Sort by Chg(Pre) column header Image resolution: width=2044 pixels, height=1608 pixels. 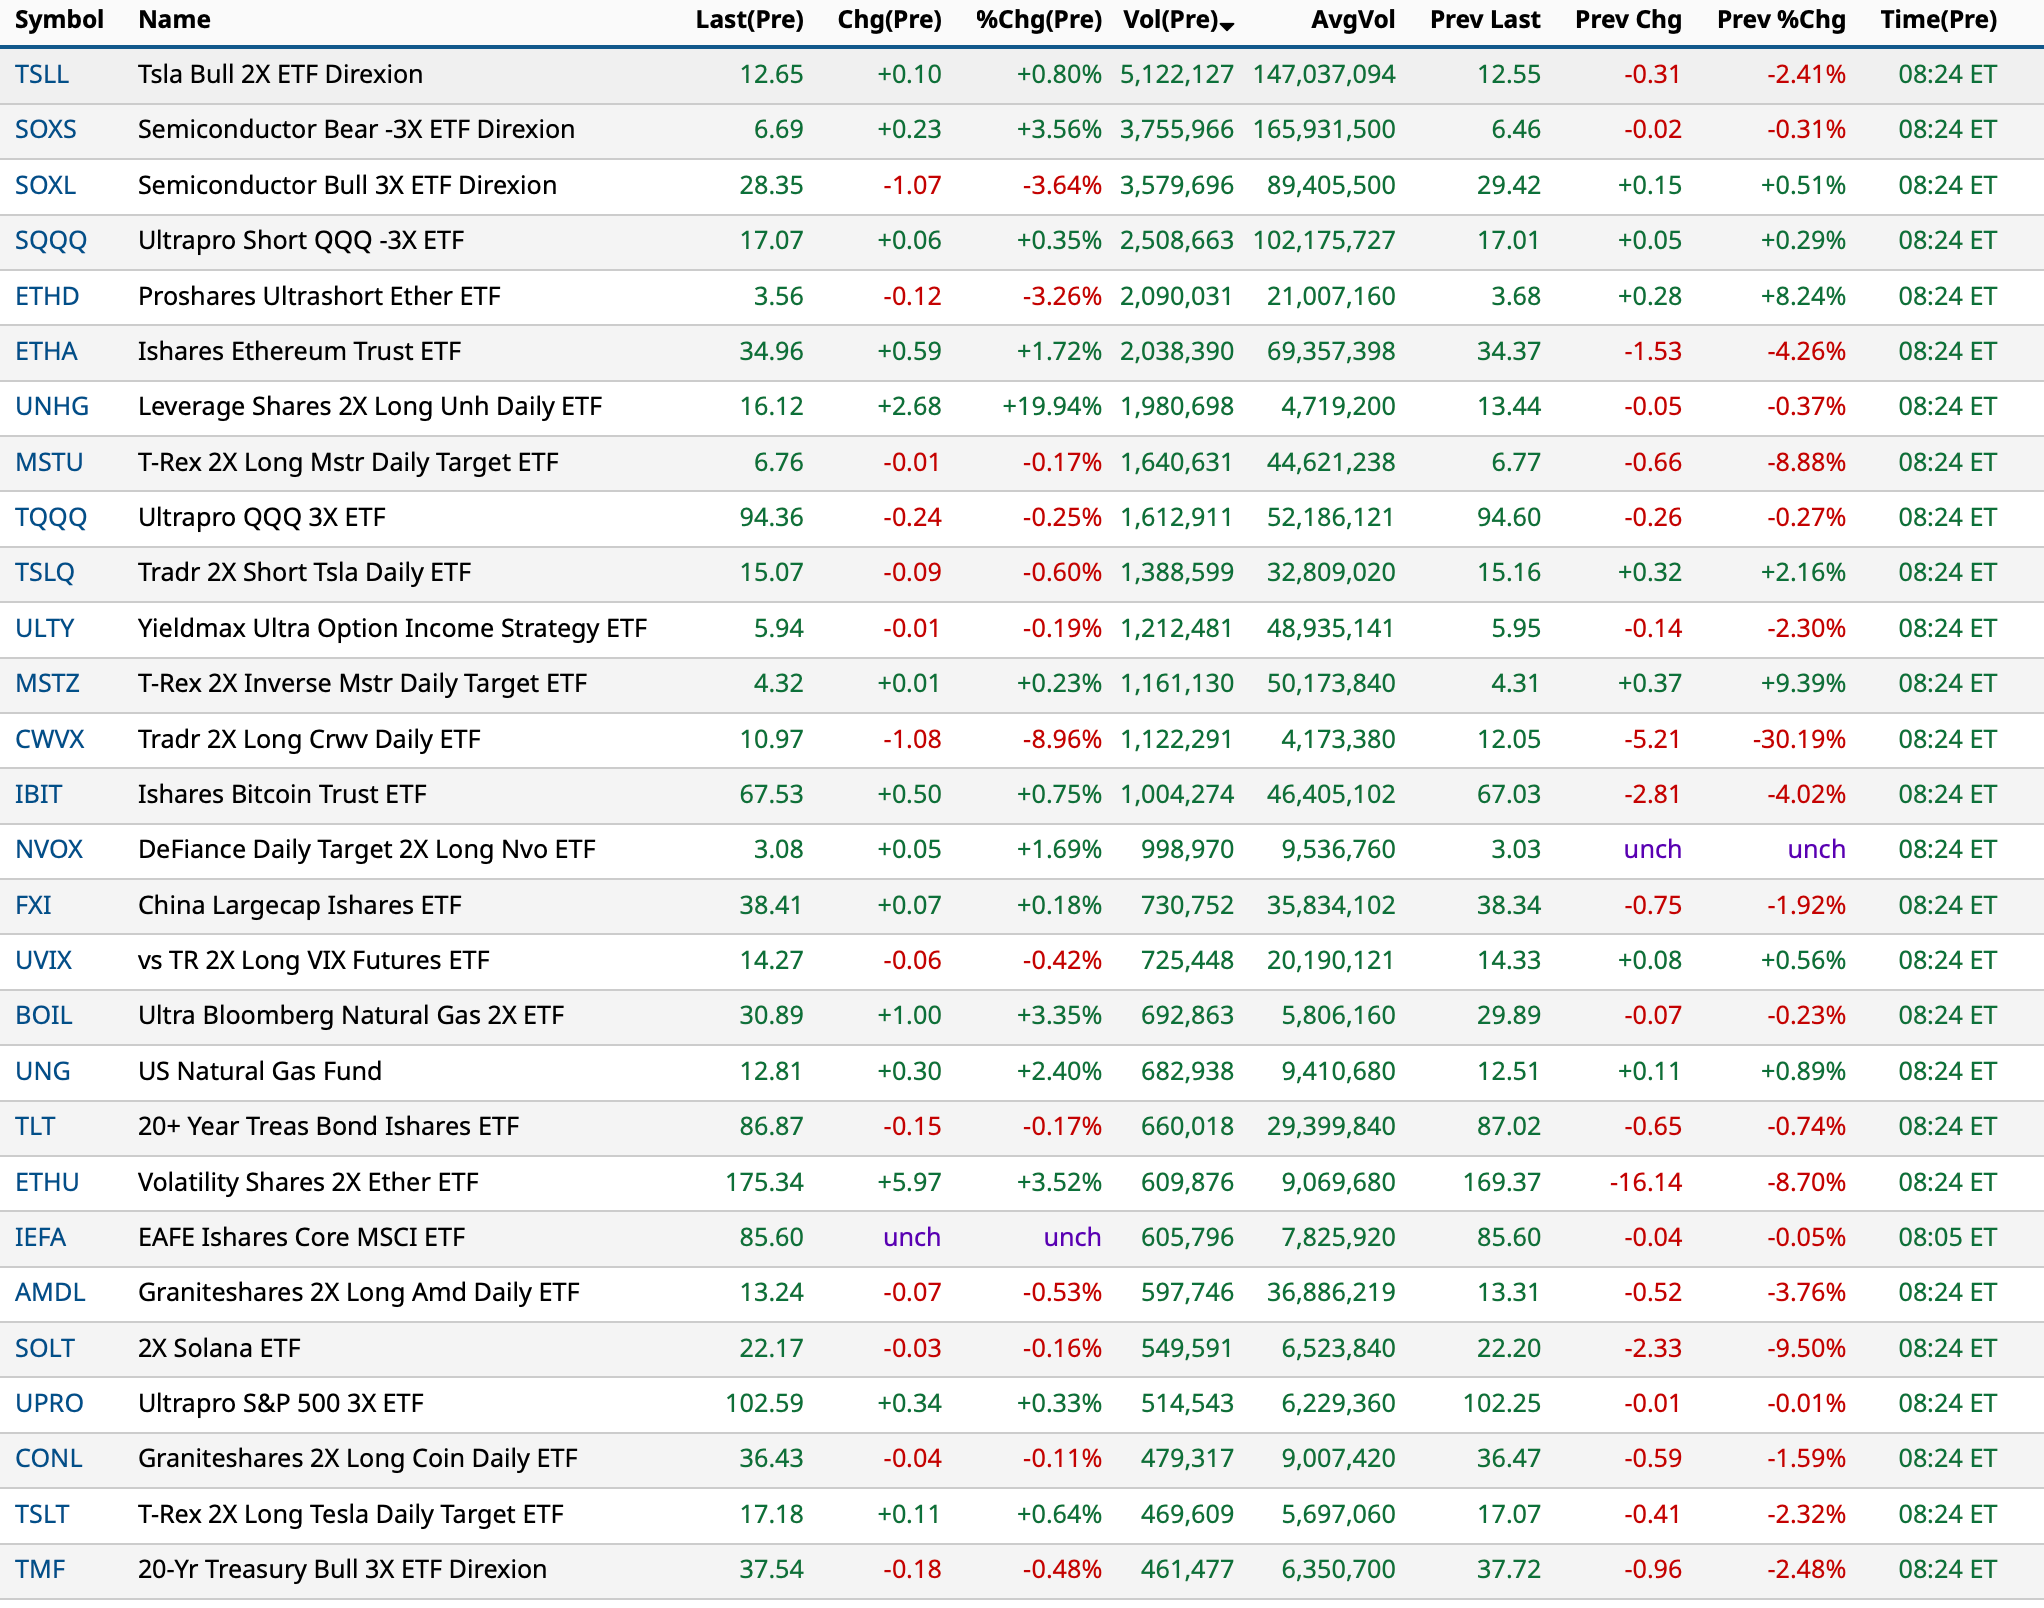(x=889, y=20)
